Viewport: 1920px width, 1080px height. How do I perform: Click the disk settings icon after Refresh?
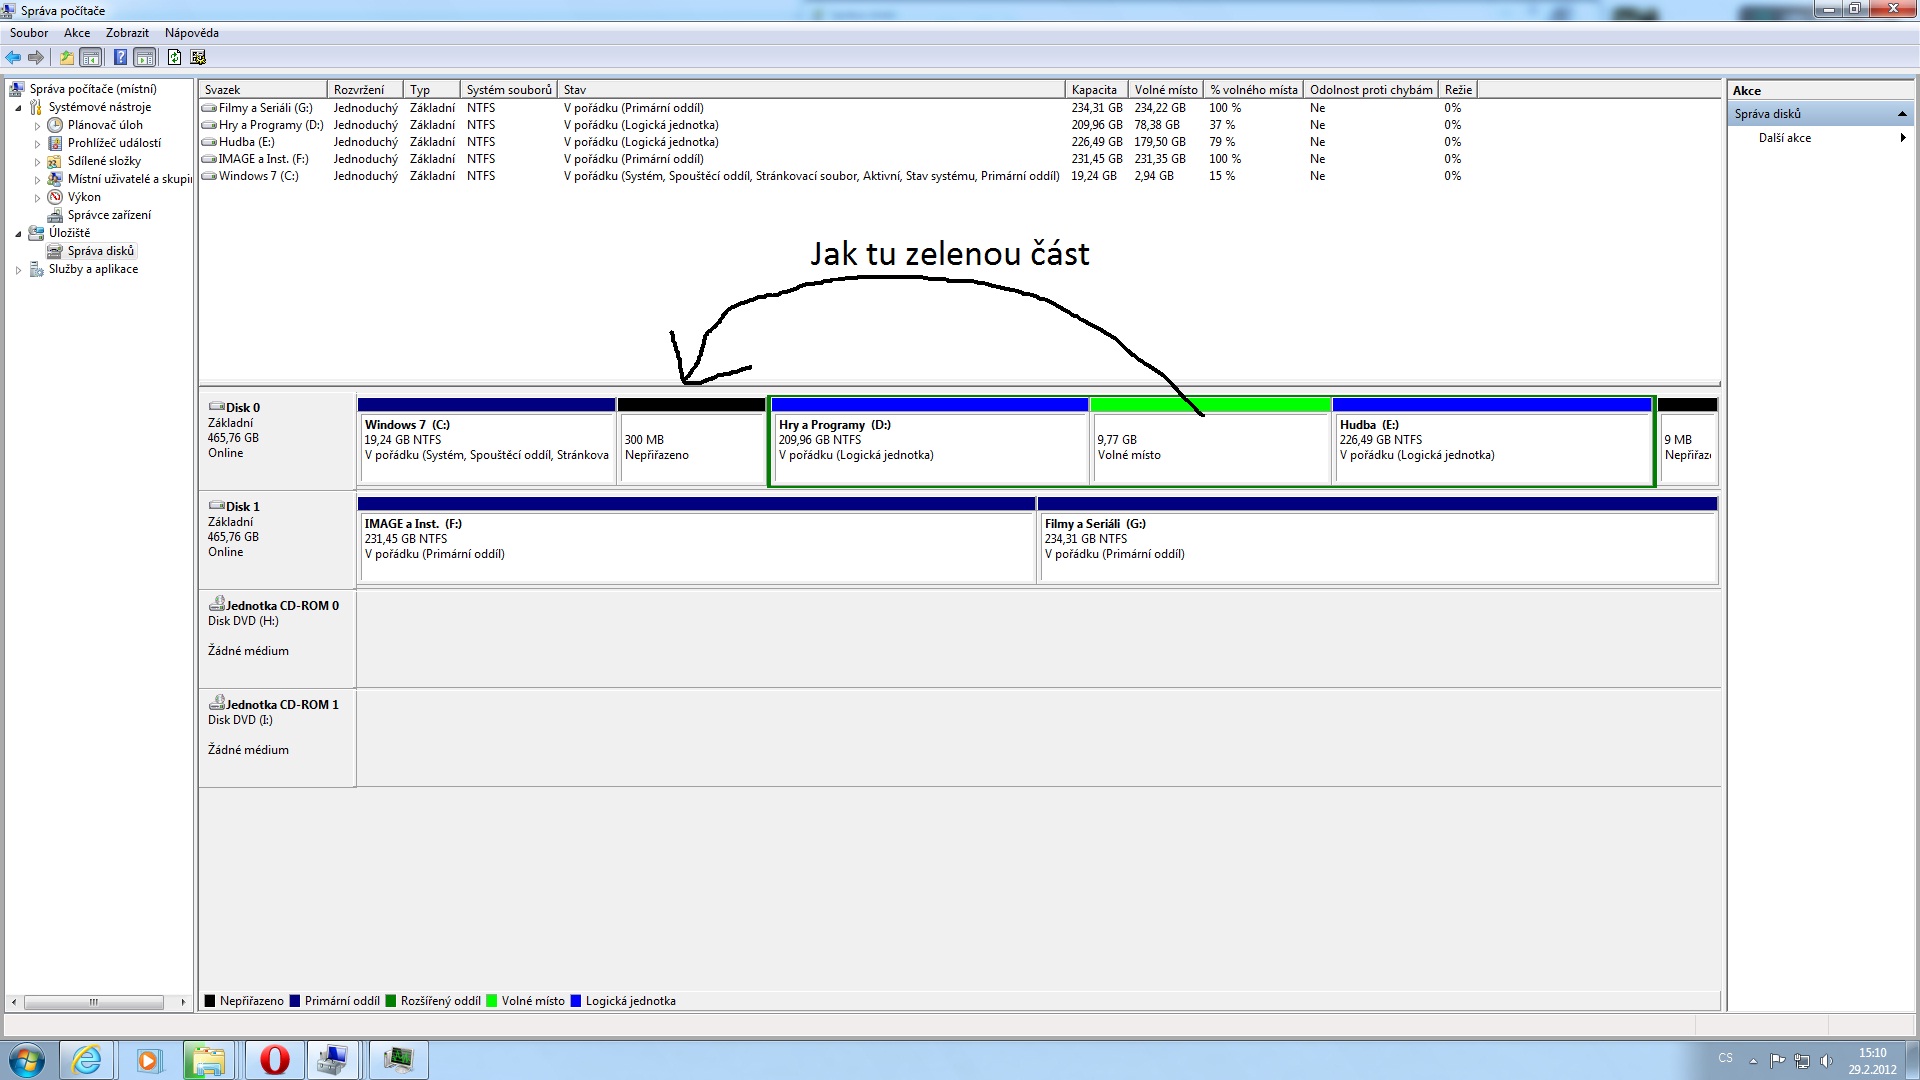coord(198,57)
